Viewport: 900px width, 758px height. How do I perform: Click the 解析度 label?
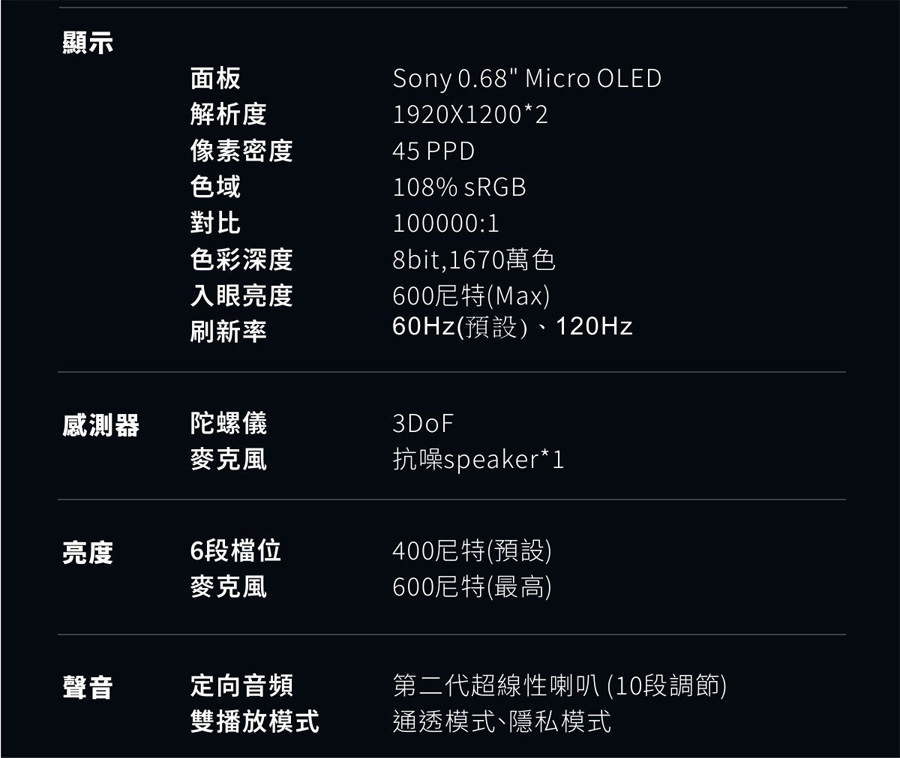point(228,115)
